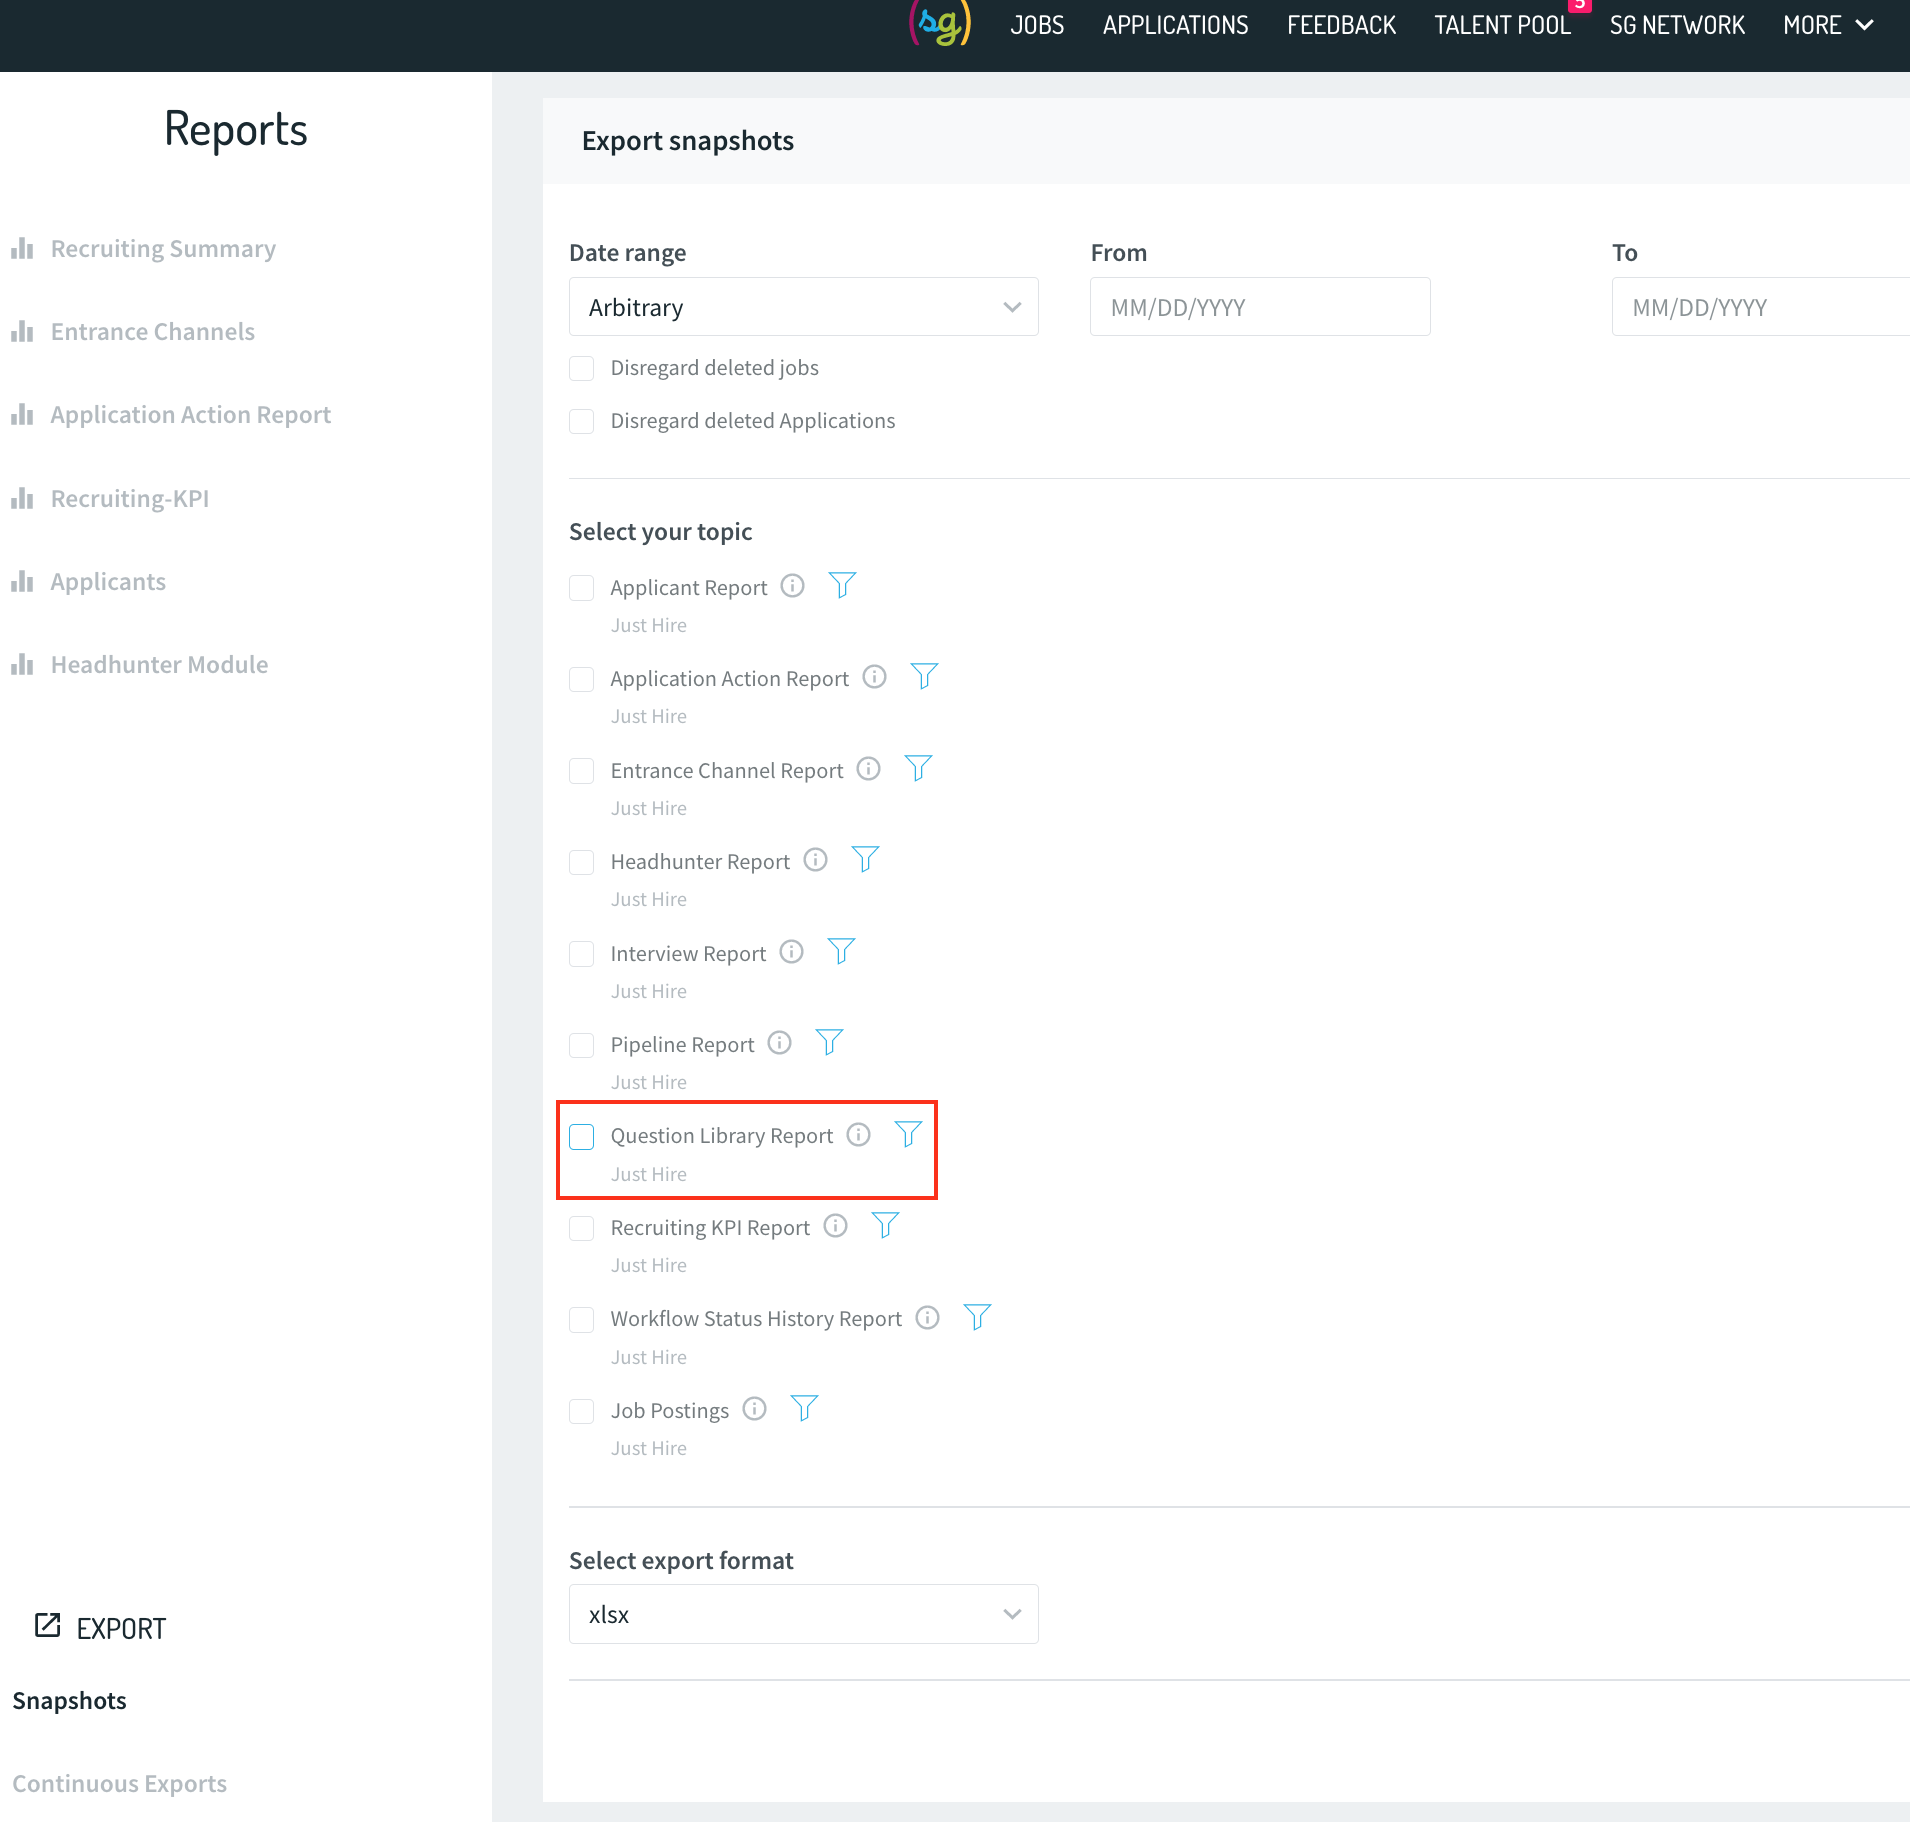
Task: Open the filter for Applicant Report
Action: [842, 585]
